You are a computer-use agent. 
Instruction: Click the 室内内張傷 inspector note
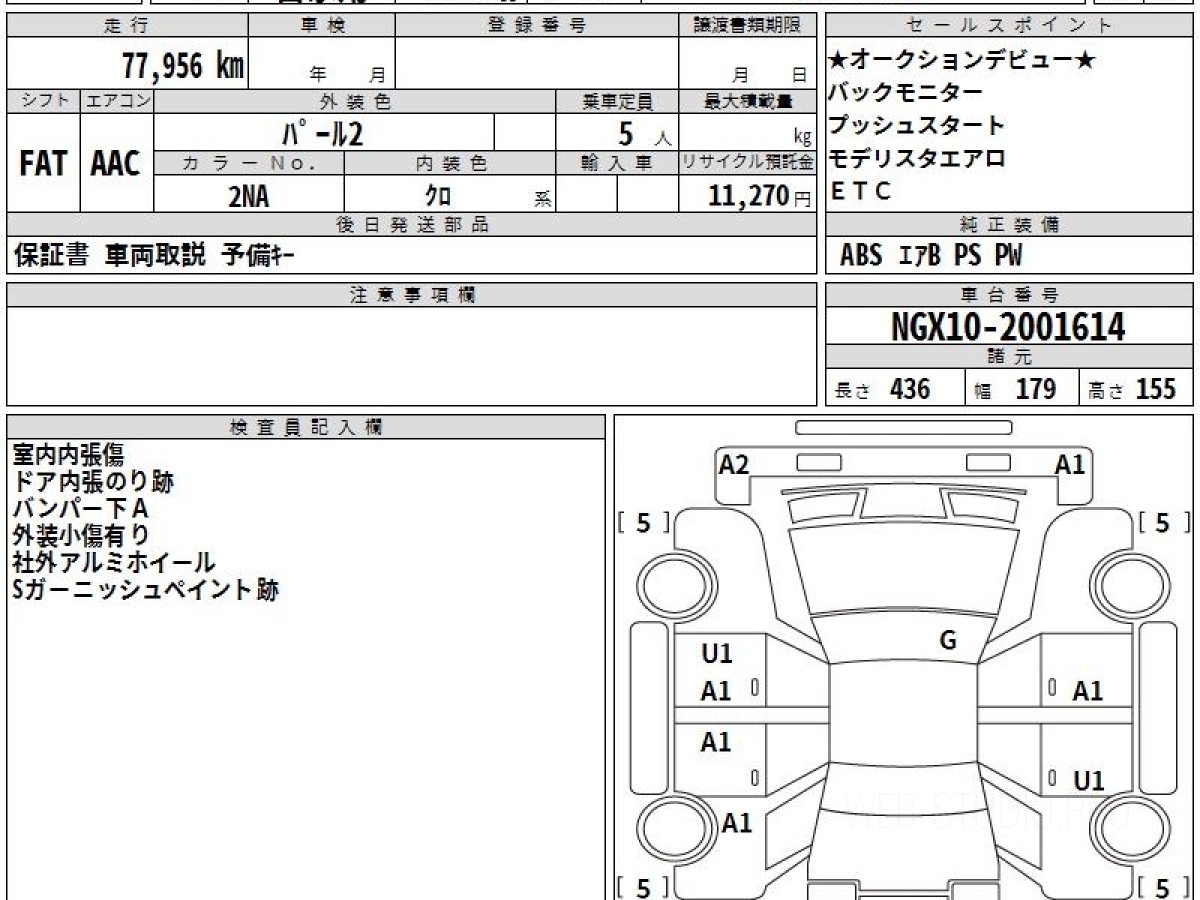(x=68, y=456)
